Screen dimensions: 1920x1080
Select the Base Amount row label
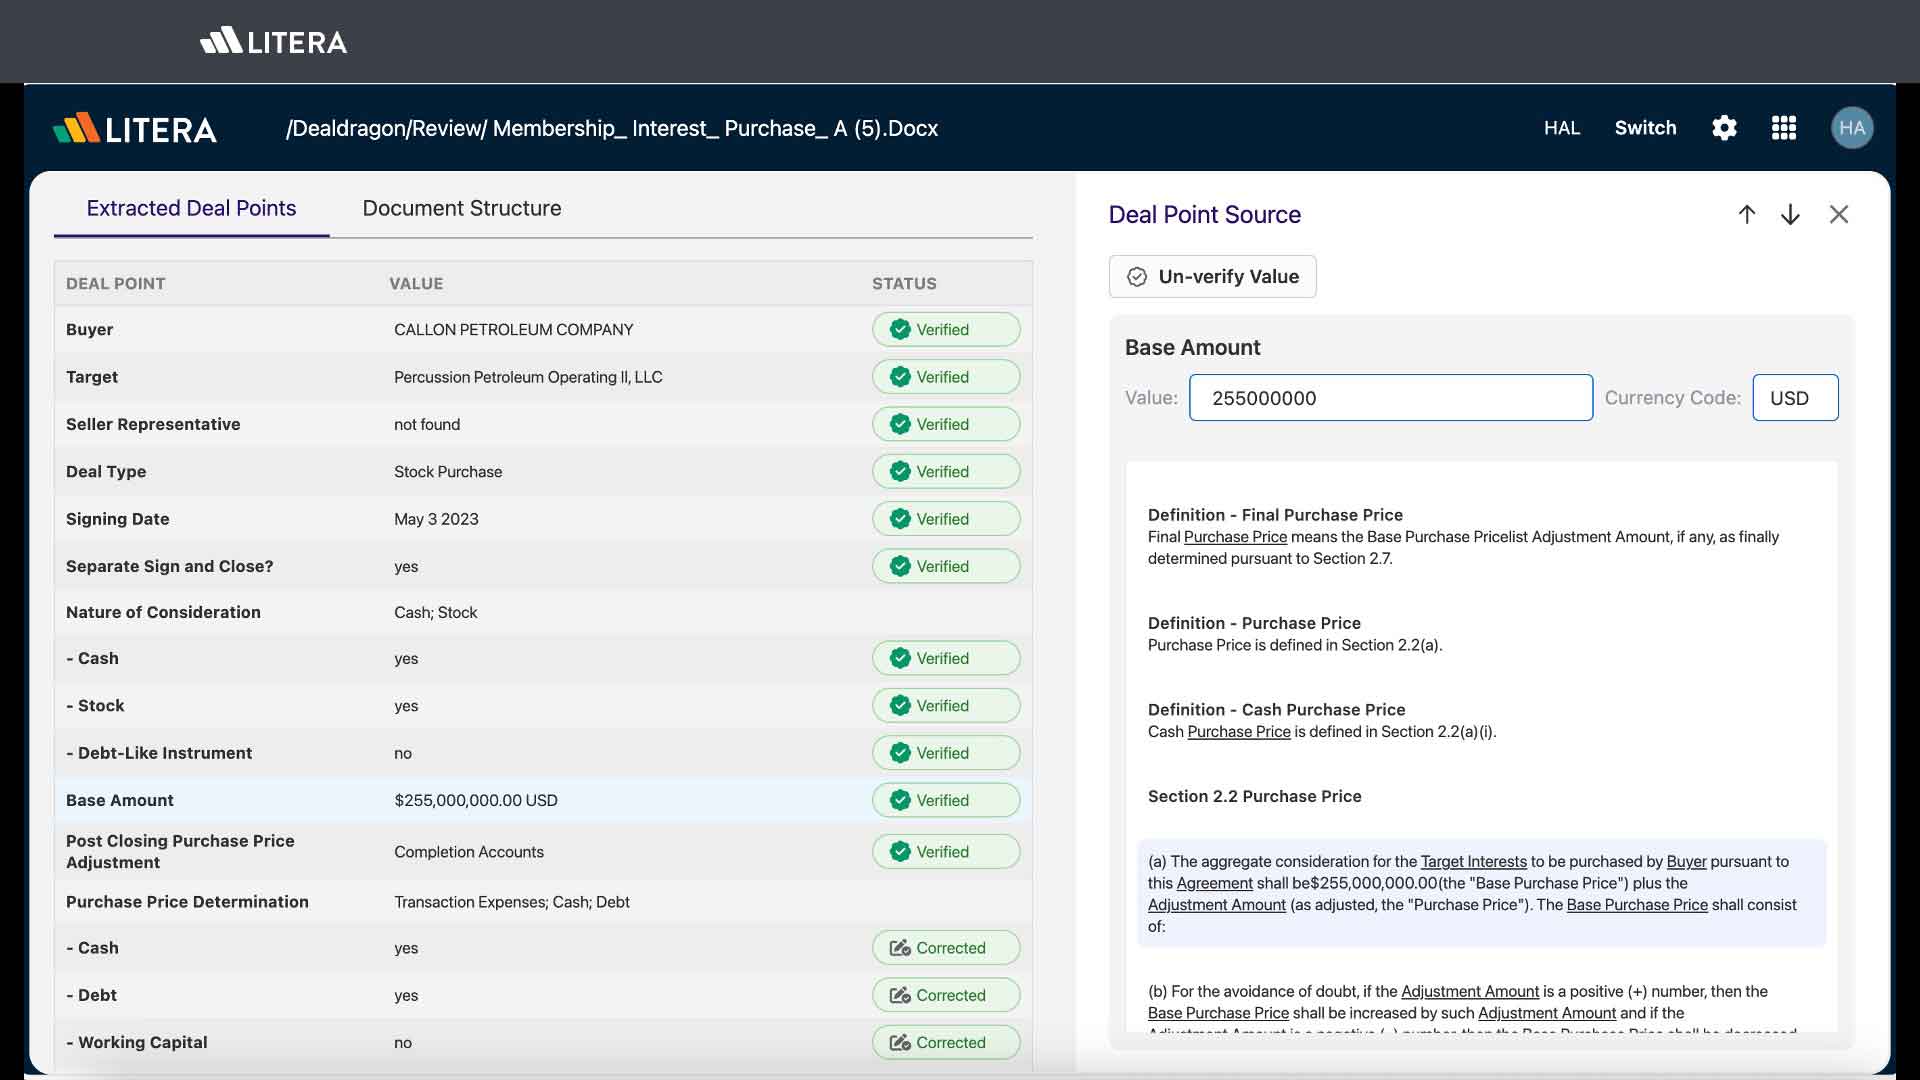pos(120,800)
